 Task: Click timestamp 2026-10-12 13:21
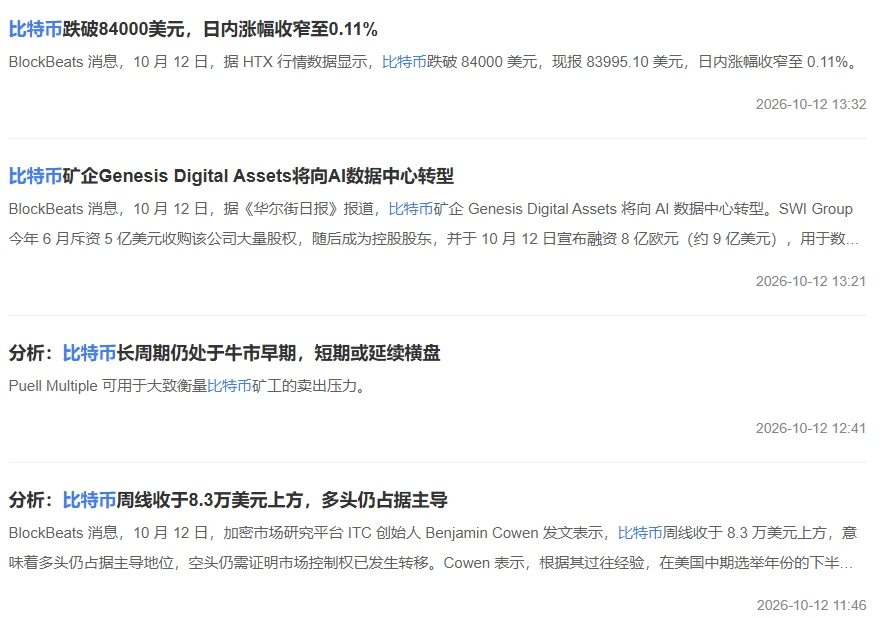(x=811, y=281)
